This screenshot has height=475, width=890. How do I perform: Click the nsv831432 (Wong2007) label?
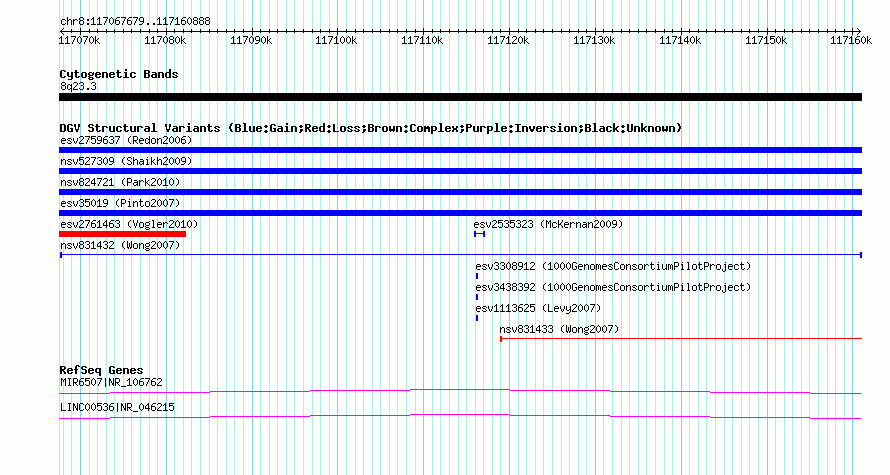coord(120,245)
